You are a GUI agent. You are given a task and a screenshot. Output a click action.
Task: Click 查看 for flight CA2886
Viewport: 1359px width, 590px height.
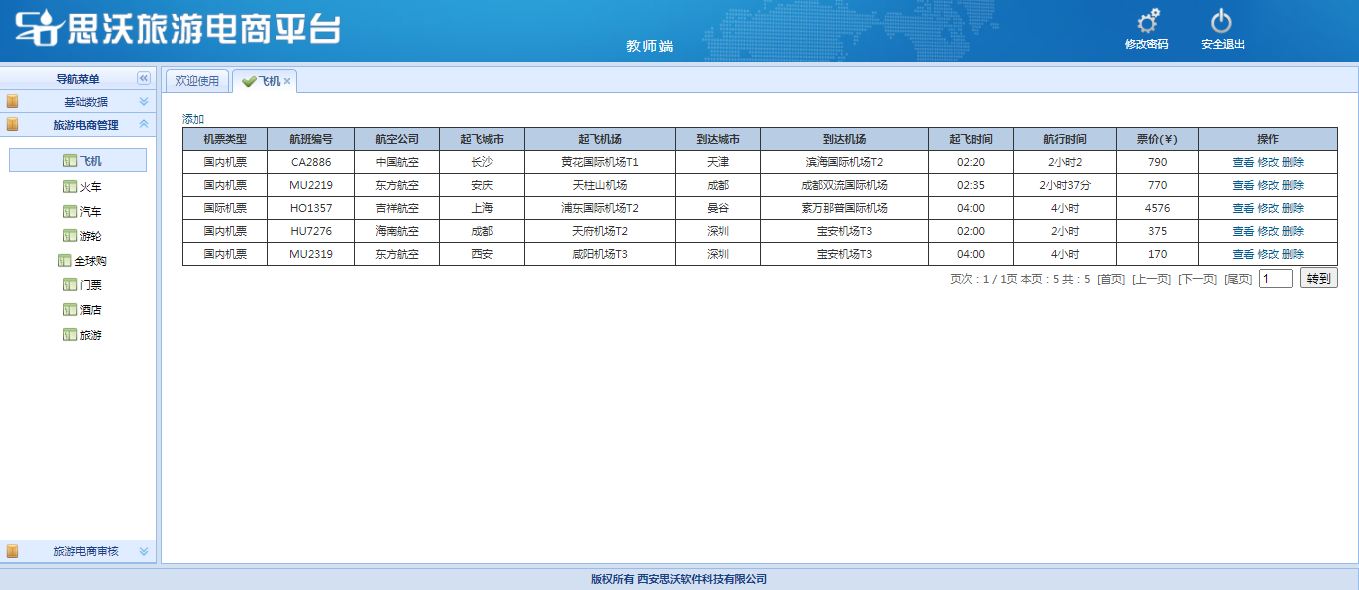1242,162
